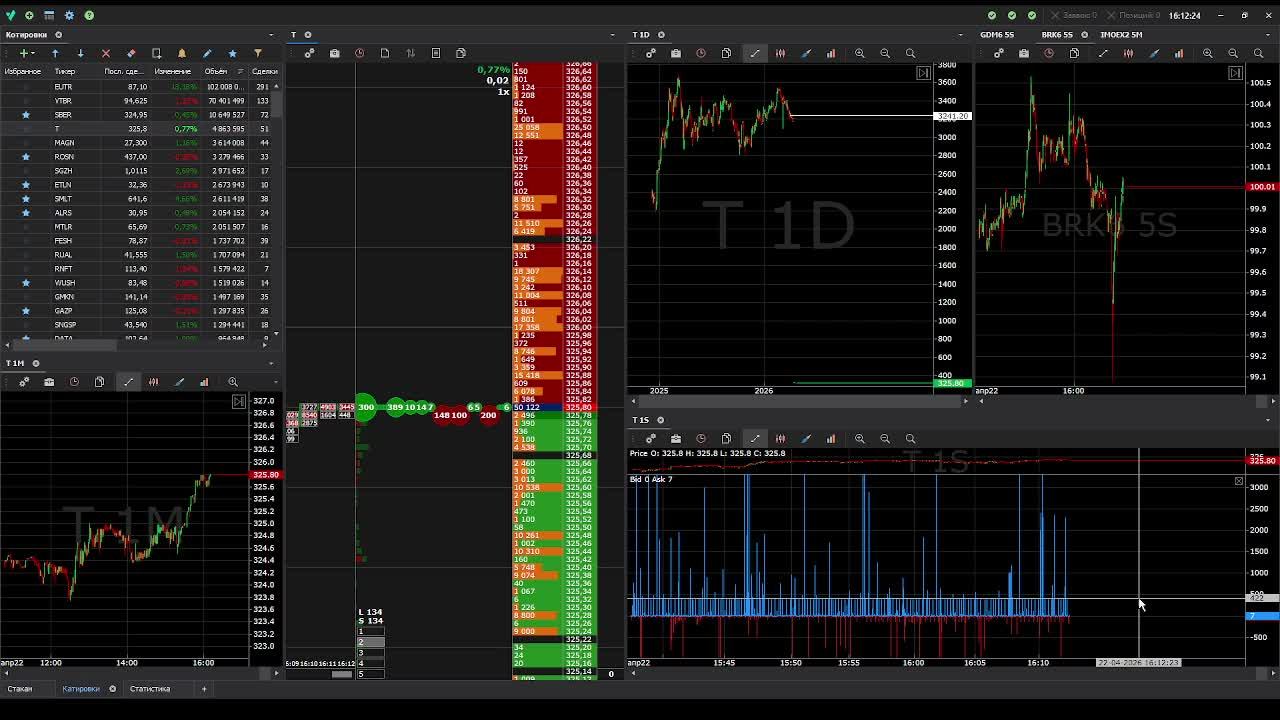Select volume preset 5 in order book

pos(371,674)
